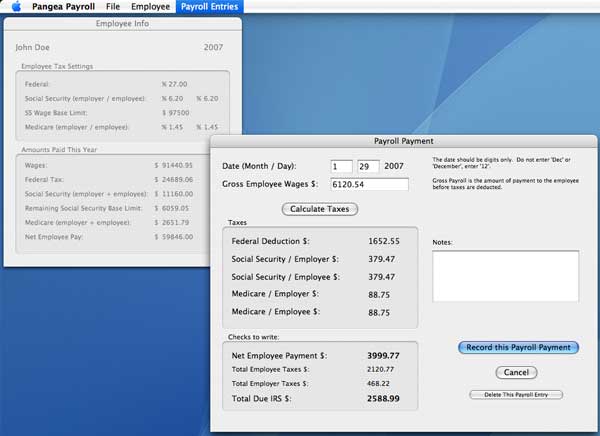Viewport: 600px width, 436px height.
Task: Click the Payroll Entries menu
Action: pyautogui.click(x=209, y=7)
